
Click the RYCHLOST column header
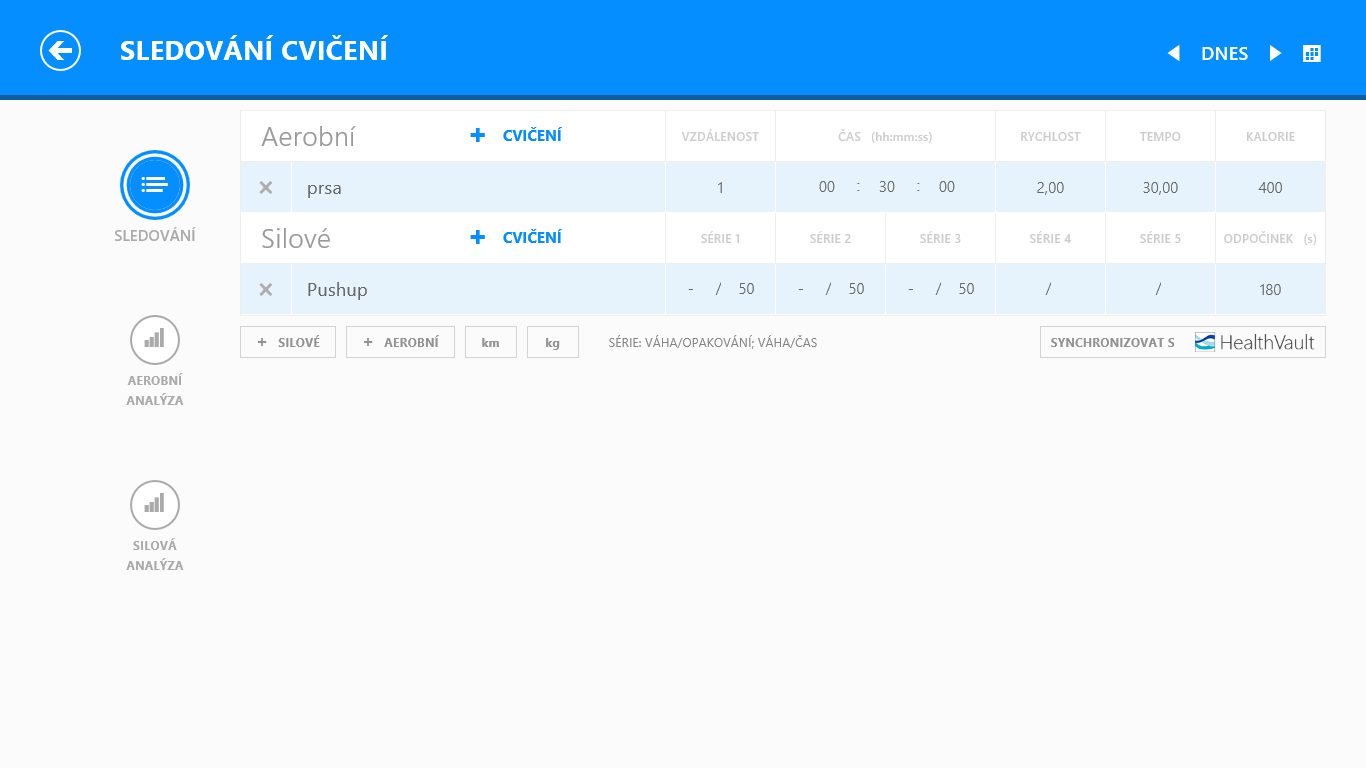coord(1050,136)
